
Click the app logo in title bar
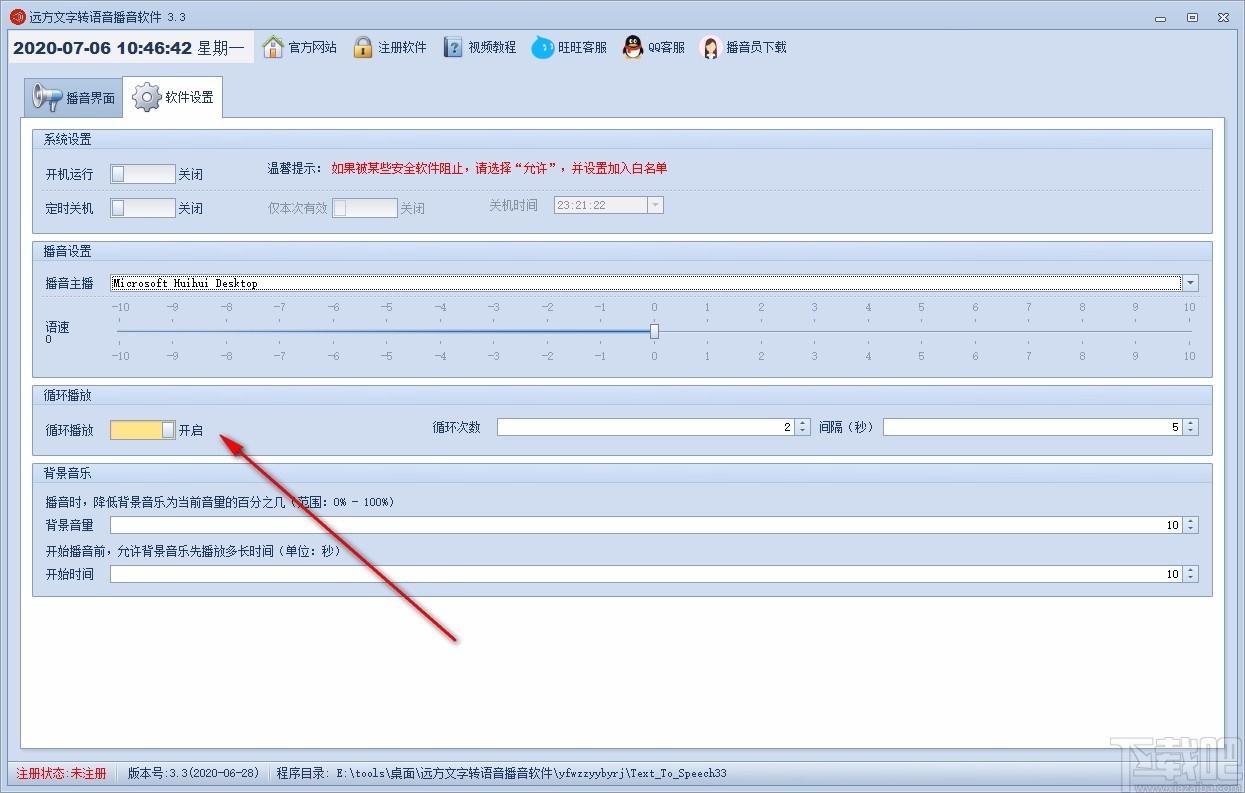click(17, 17)
